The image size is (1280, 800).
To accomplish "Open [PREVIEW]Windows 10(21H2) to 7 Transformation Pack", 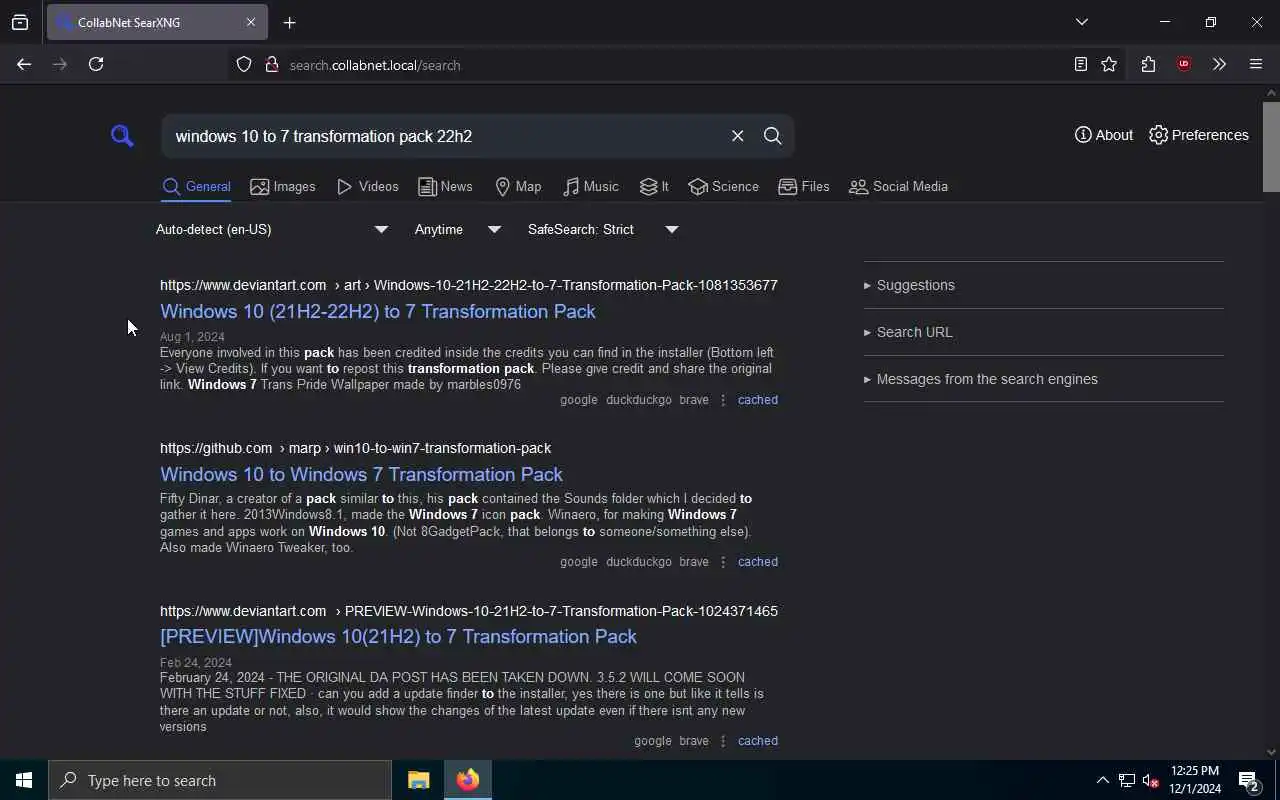I will (x=398, y=637).
